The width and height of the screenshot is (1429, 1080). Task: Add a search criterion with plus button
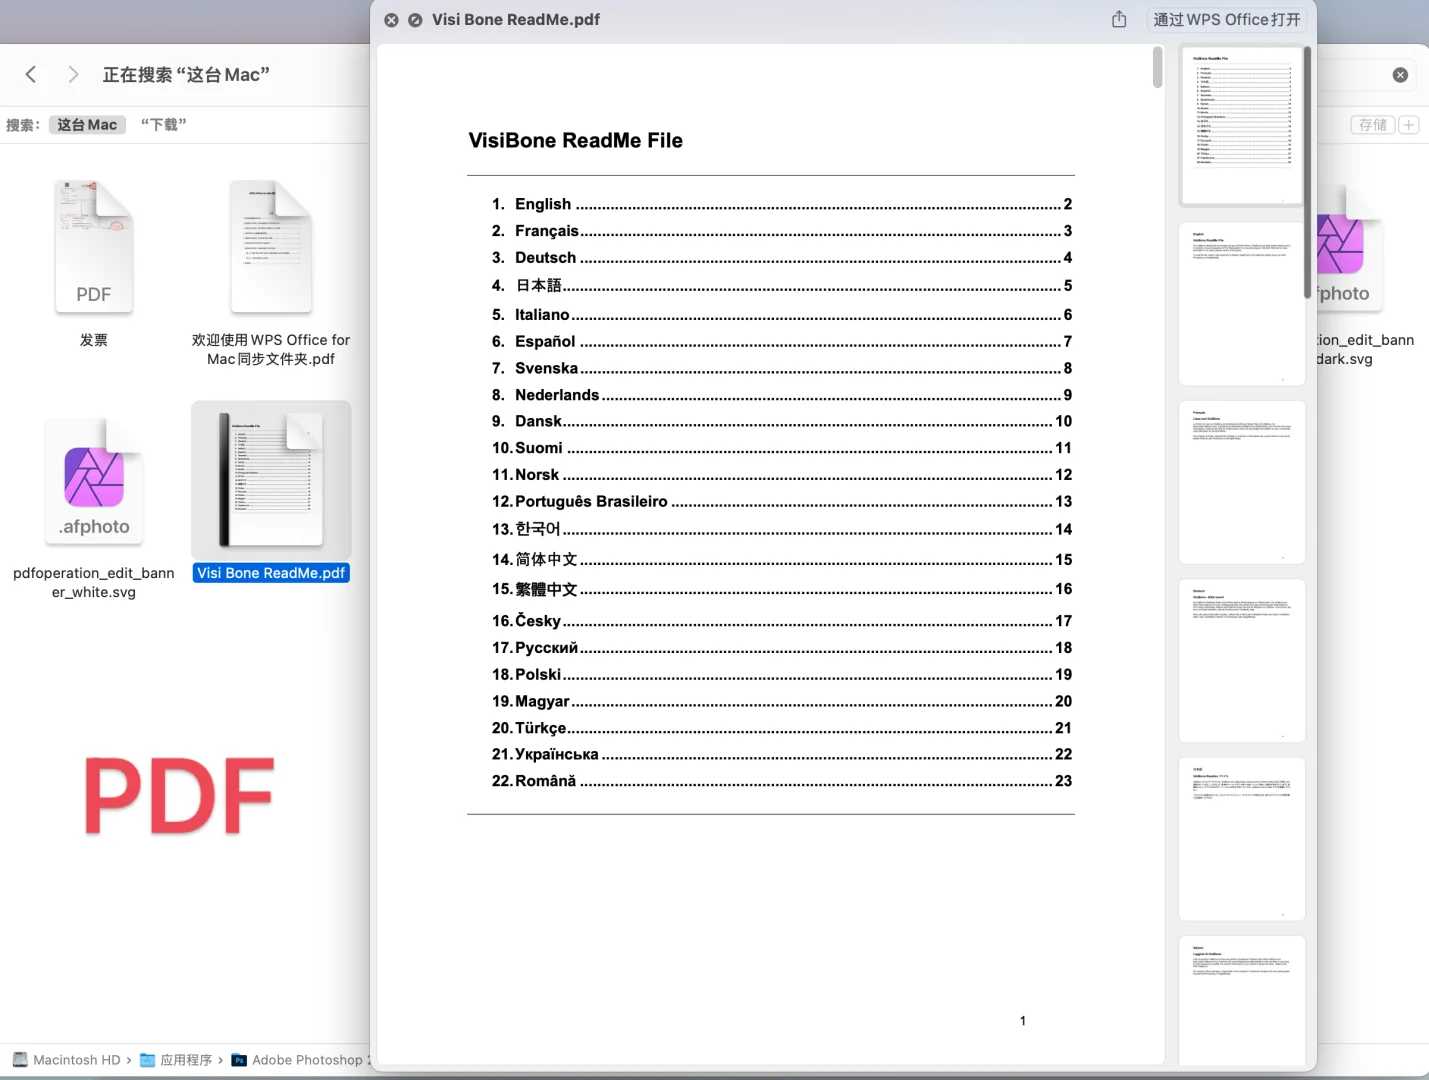1409,125
